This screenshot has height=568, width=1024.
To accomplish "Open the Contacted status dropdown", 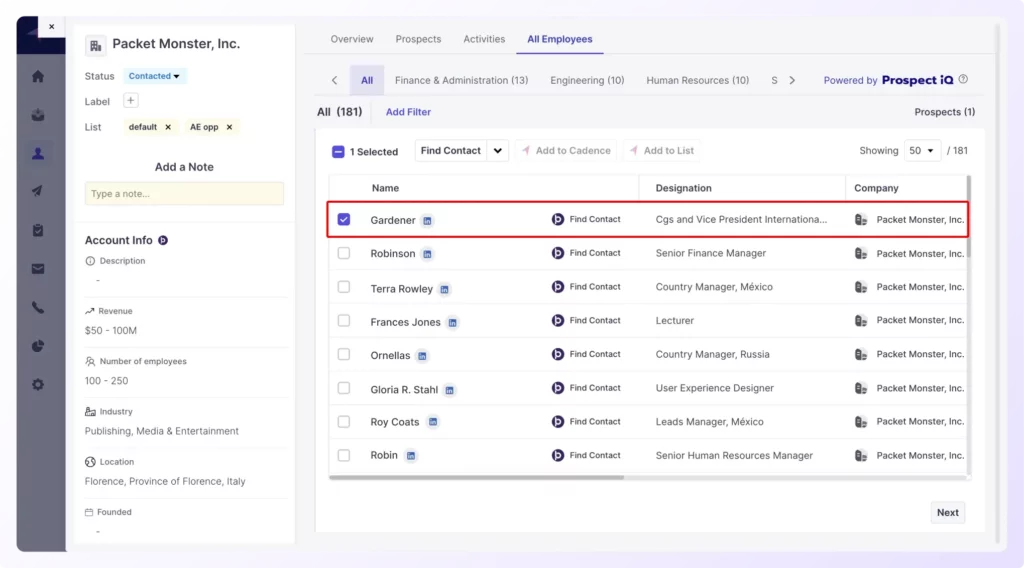I will 154,76.
